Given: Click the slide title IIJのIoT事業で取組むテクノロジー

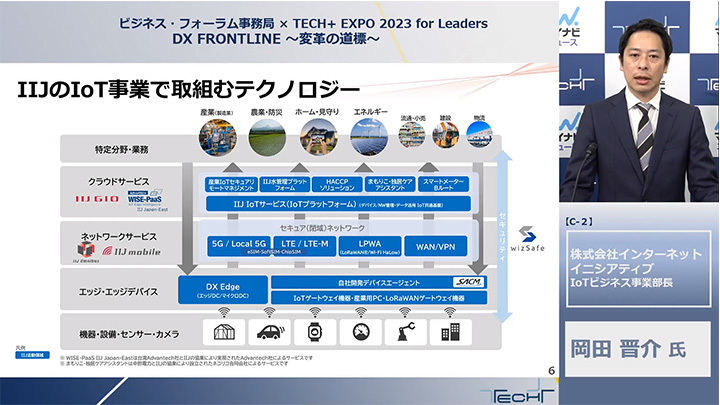Looking at the screenshot, I should 188,90.
